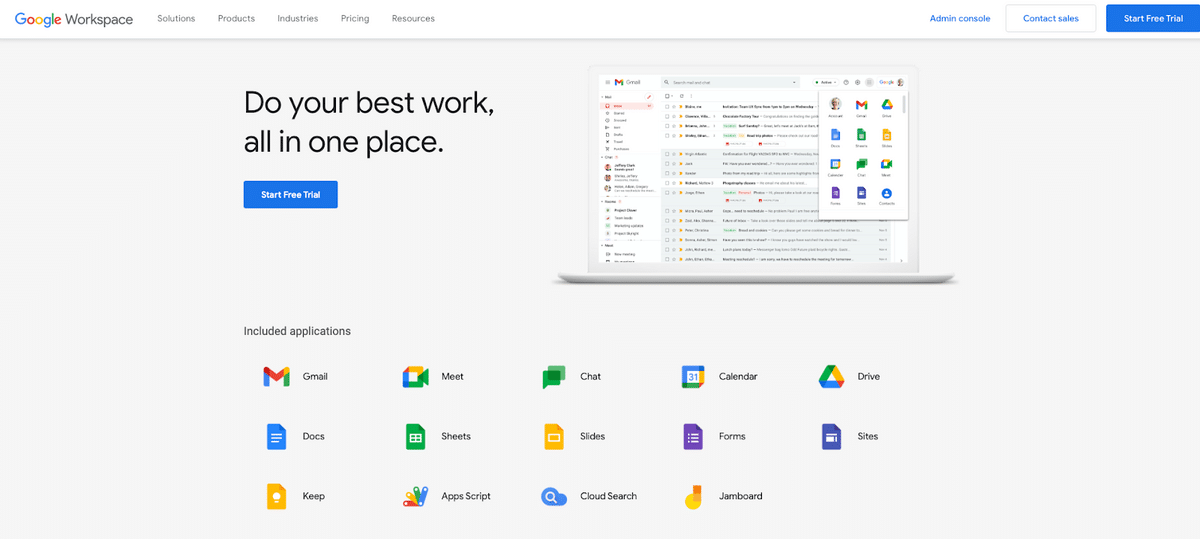The image size is (1200, 539).
Task: Click the Contact sales button
Action: point(1051,19)
